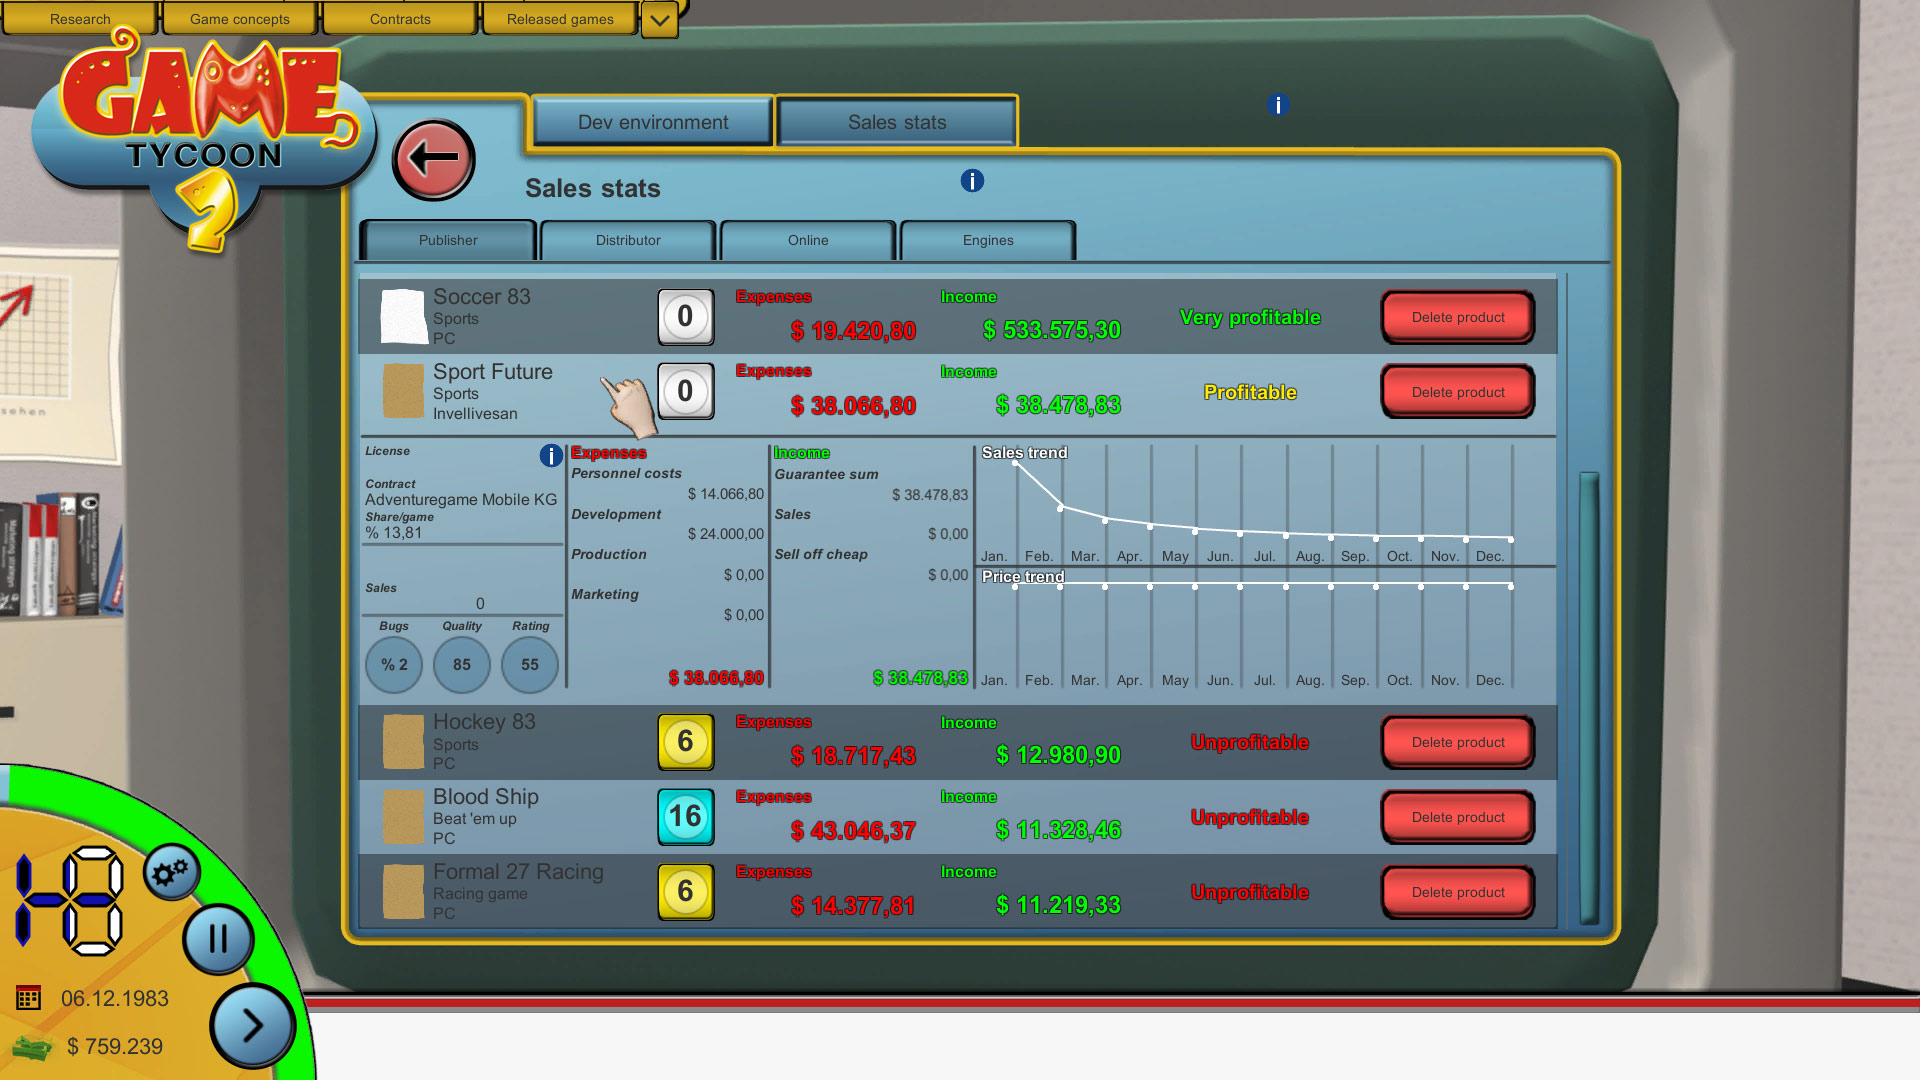The height and width of the screenshot is (1080, 1920).
Task: Open the Online sales tab
Action: (x=807, y=240)
